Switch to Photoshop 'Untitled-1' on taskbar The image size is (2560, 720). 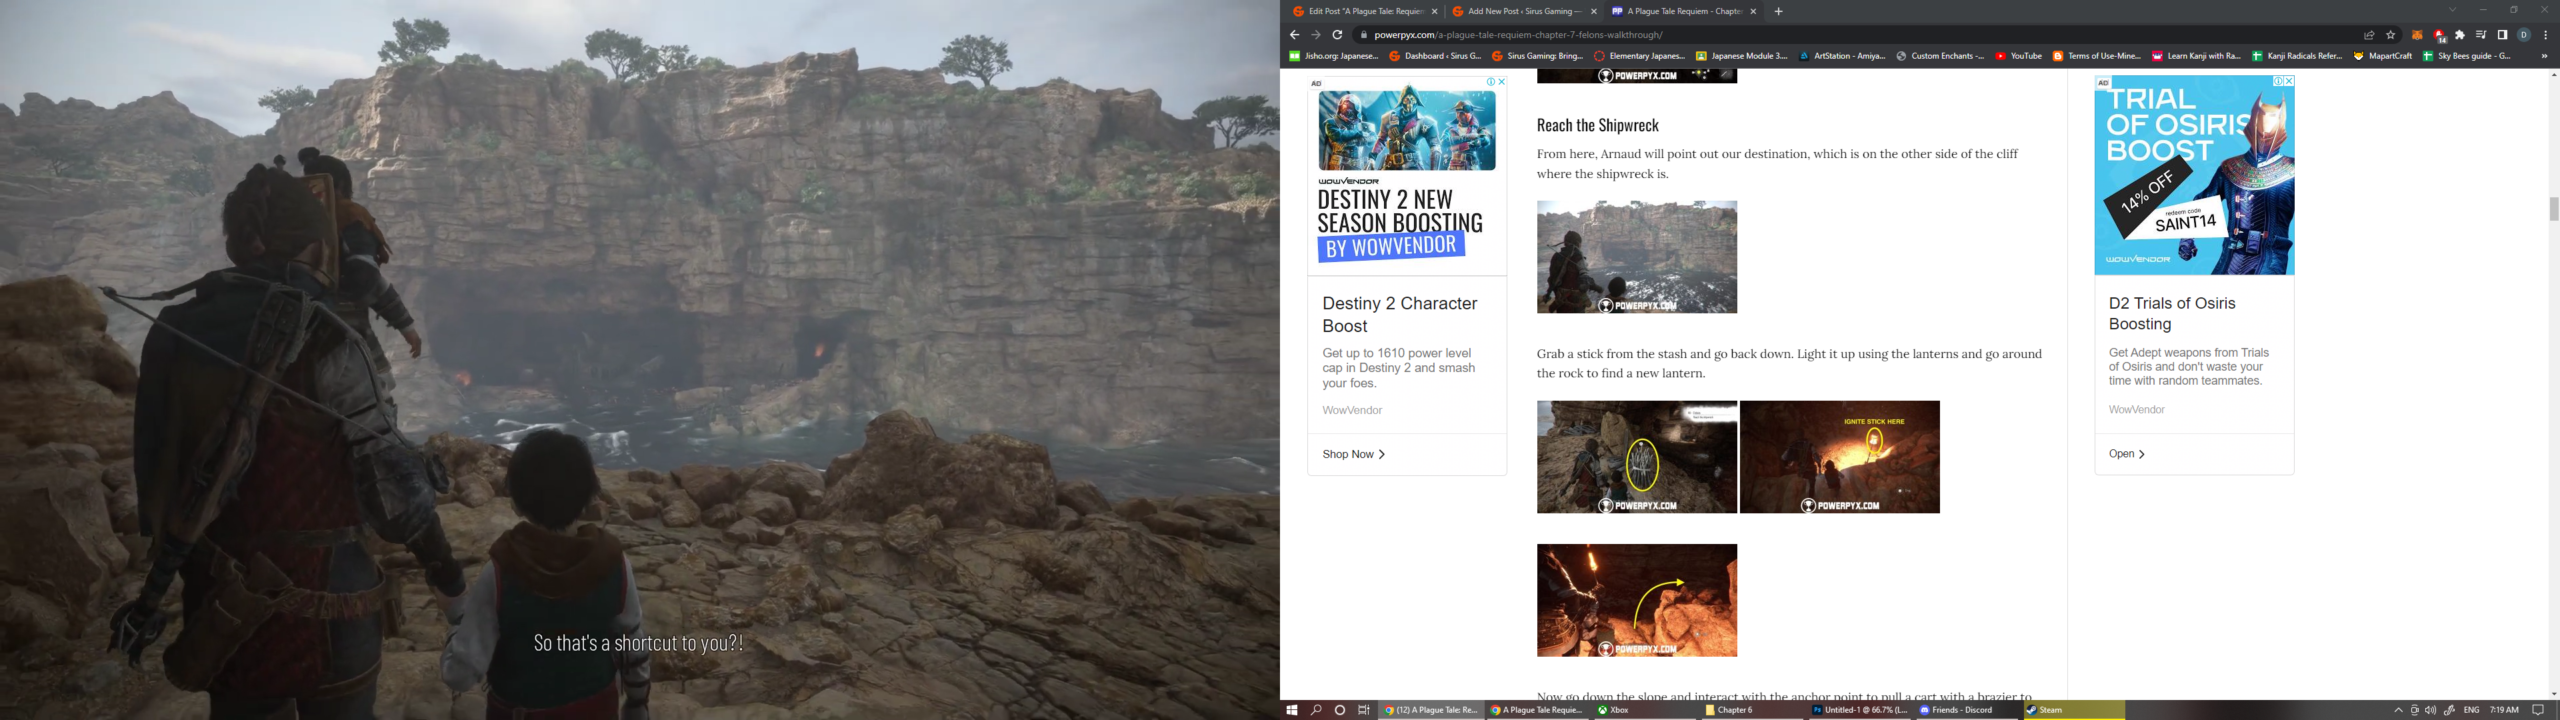click(1861, 710)
